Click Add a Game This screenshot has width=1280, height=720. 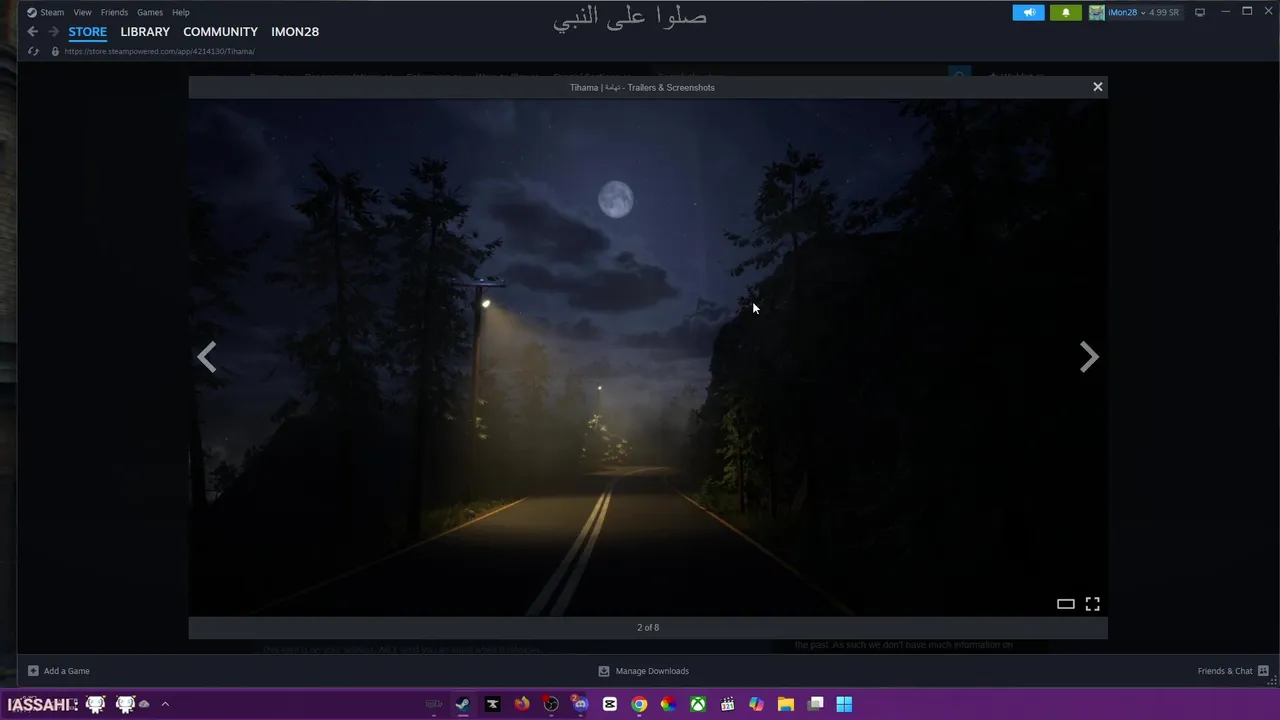click(59, 671)
